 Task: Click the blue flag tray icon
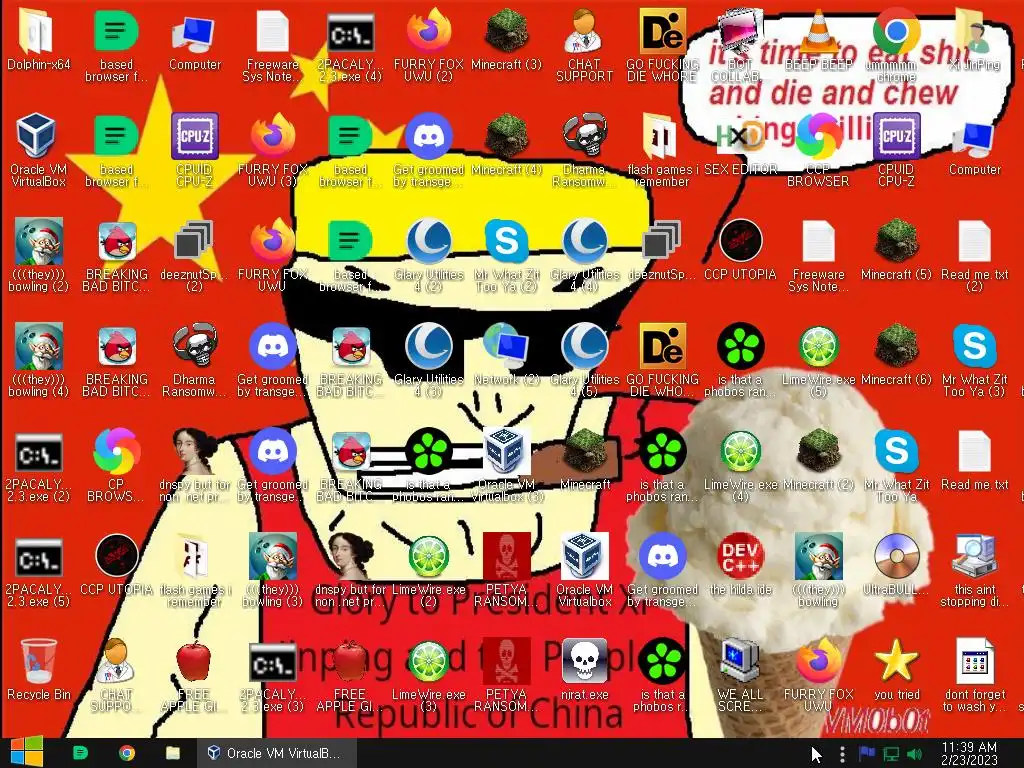(x=867, y=754)
